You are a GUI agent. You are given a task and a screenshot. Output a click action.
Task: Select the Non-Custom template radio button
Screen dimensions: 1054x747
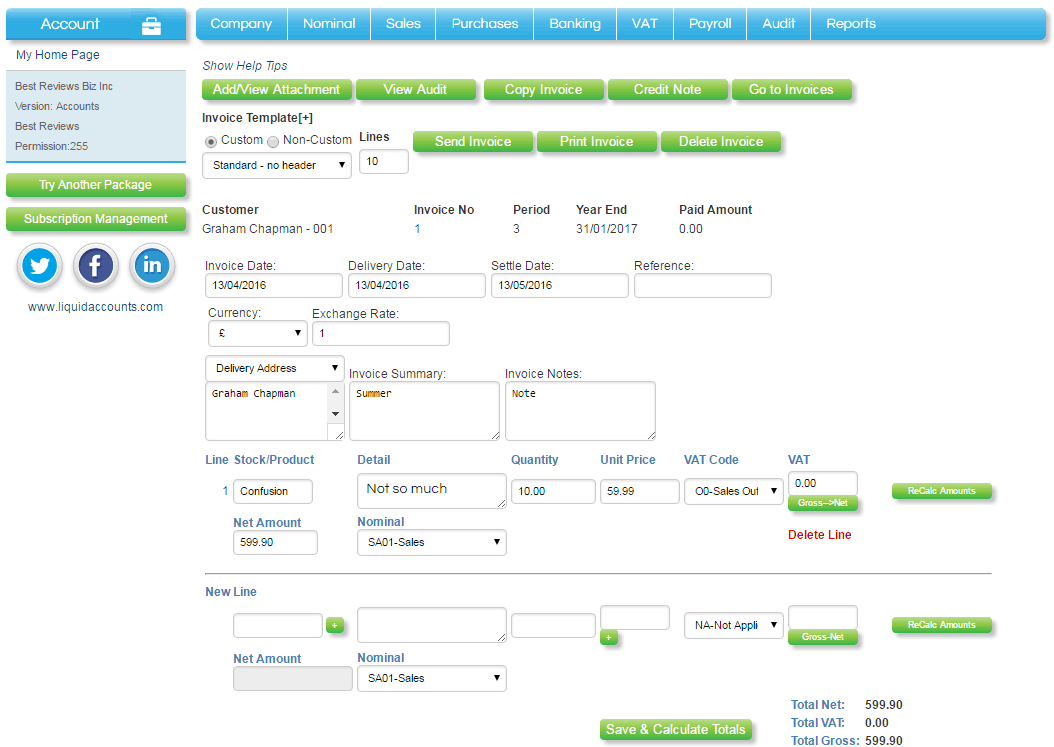pyautogui.click(x=272, y=141)
